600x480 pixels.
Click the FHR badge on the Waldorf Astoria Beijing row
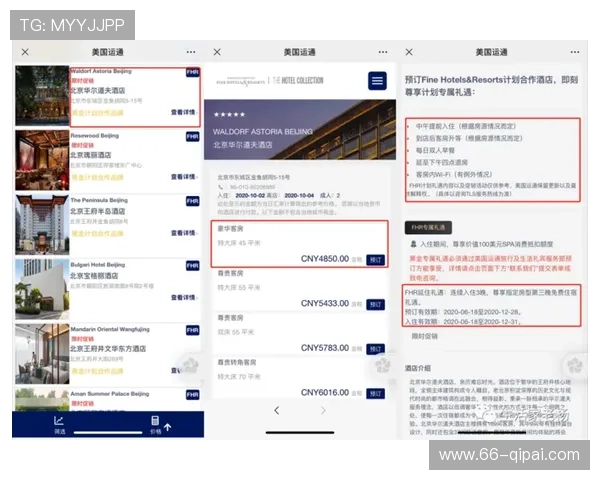click(192, 72)
